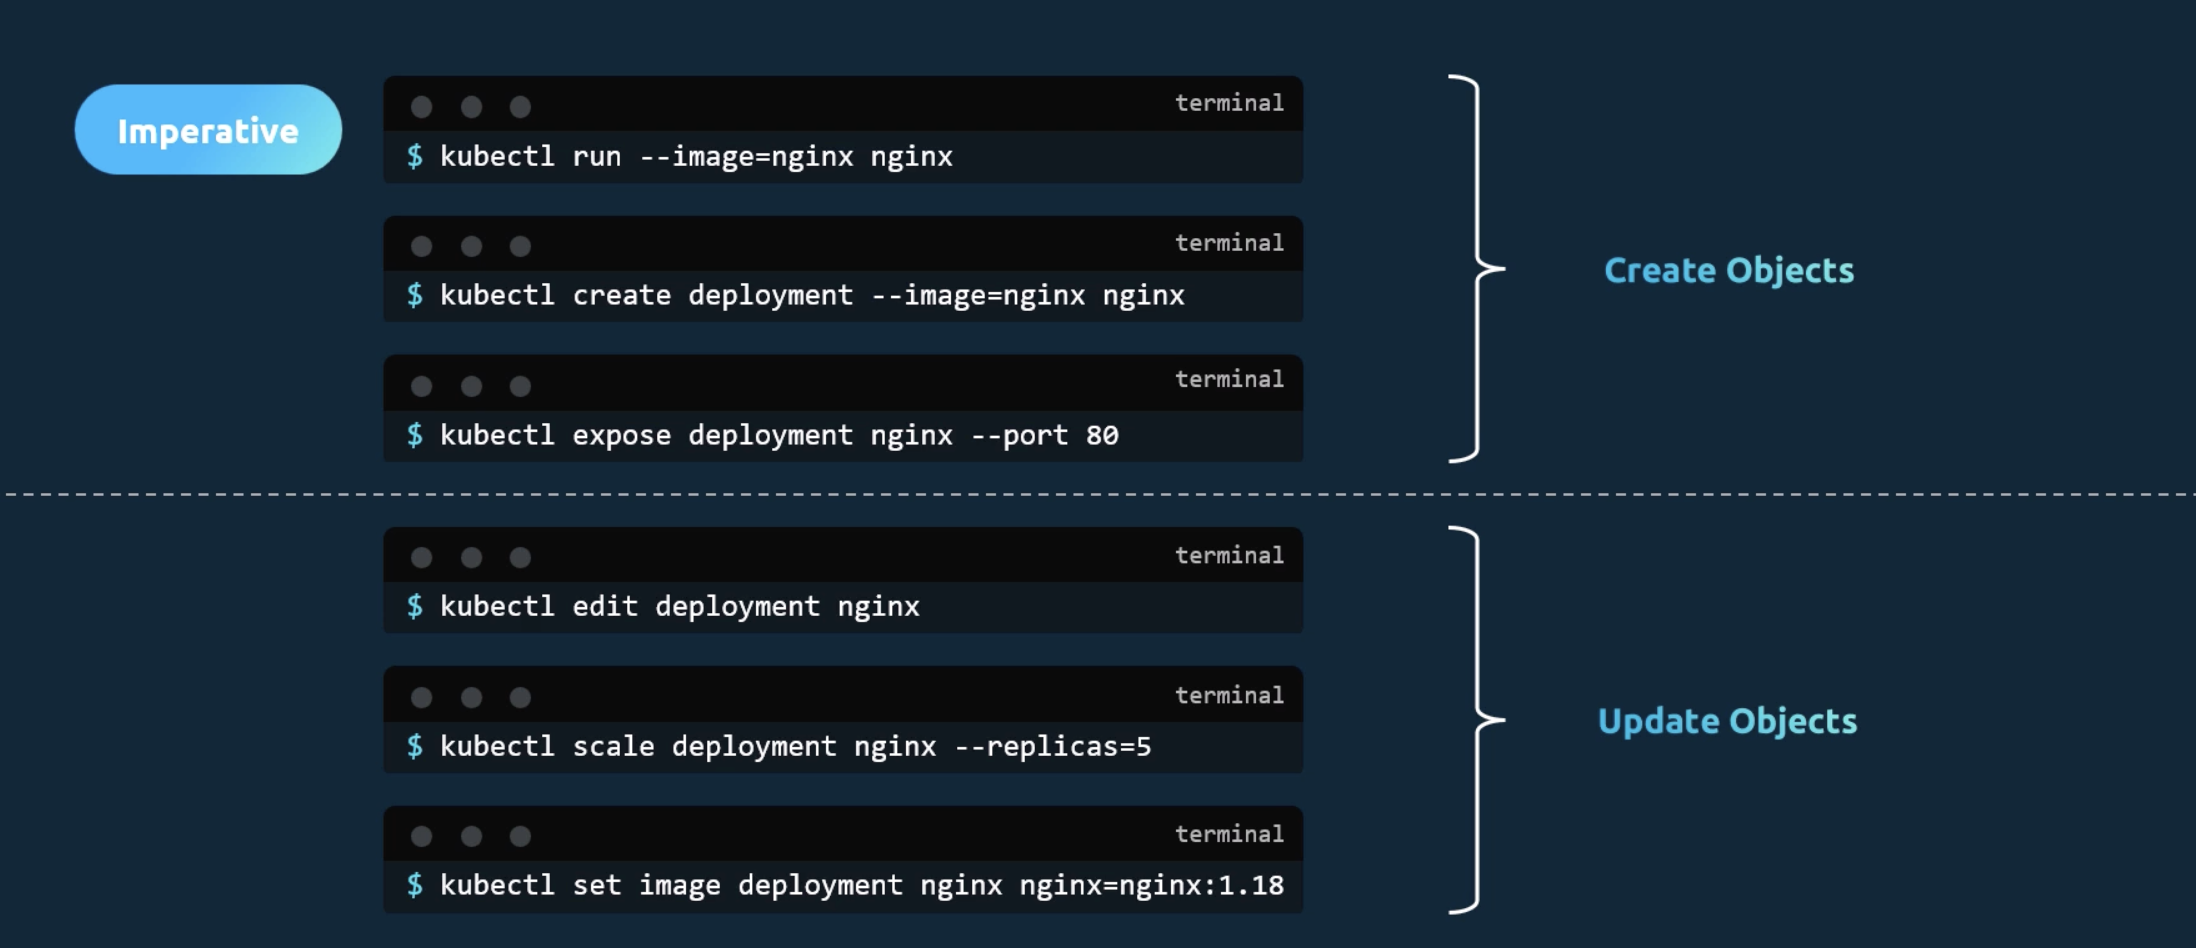Click the Update Objects heading
The image size is (2196, 948).
1727,722
